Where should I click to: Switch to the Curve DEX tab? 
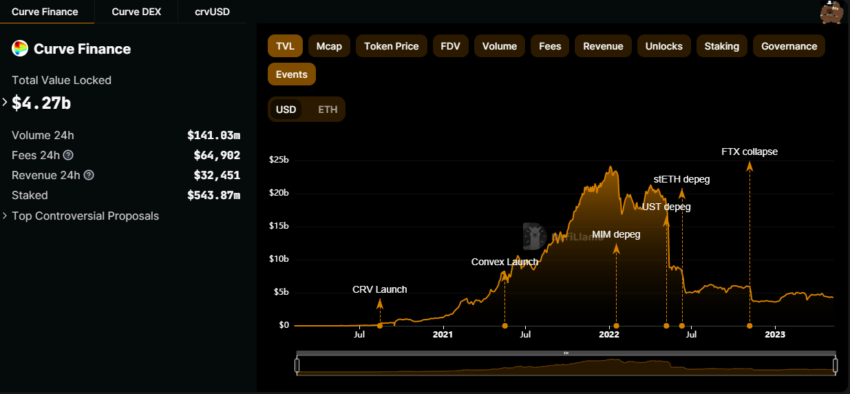(137, 11)
